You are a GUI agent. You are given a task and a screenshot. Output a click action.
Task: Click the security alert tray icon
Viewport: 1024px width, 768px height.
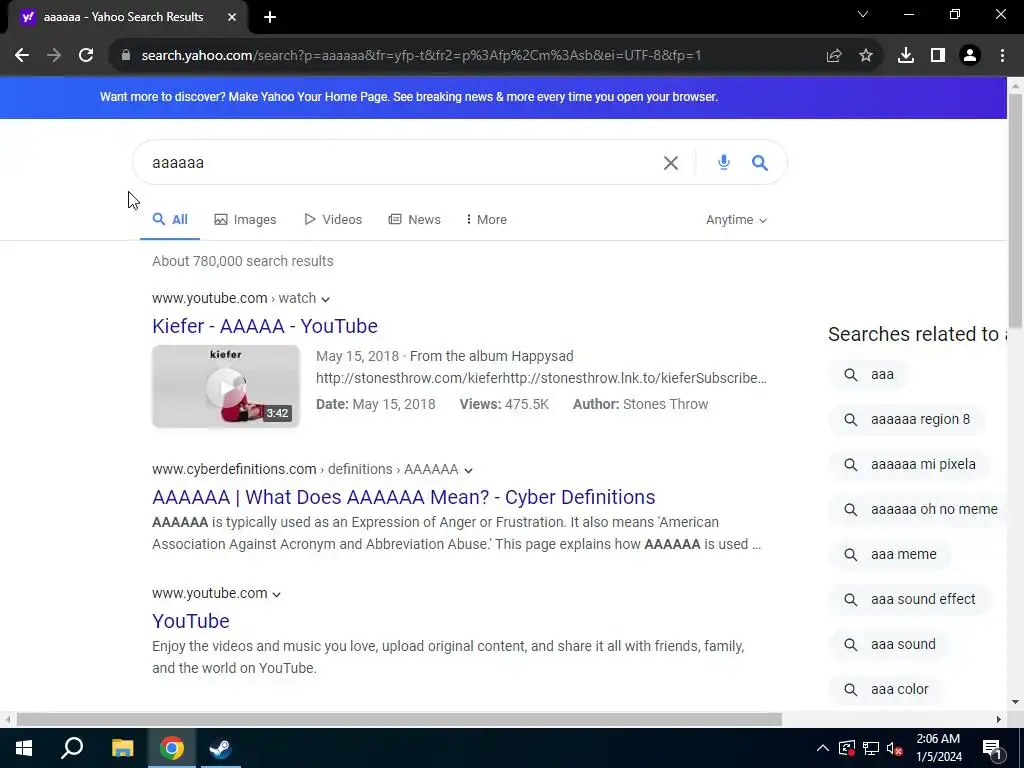pyautogui.click(x=847, y=748)
